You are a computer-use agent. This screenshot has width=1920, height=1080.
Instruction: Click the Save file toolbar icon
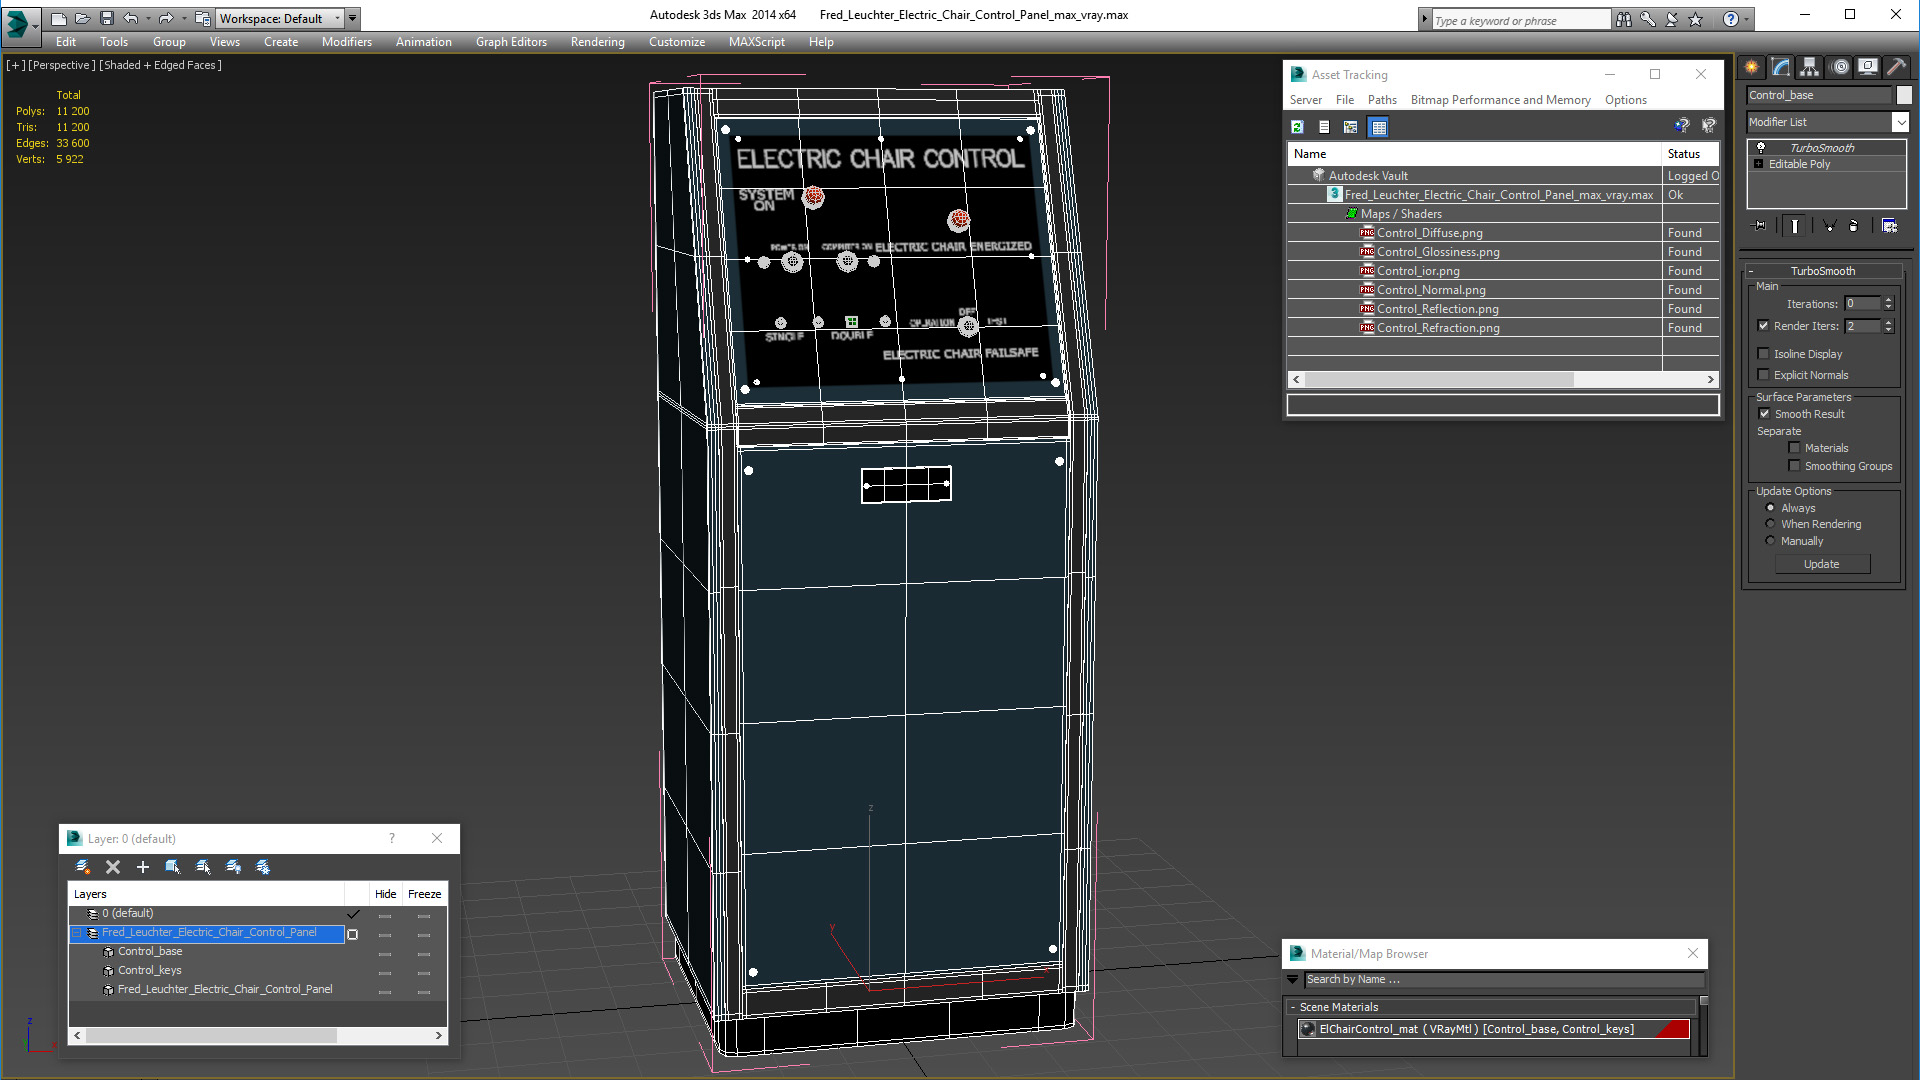106,18
